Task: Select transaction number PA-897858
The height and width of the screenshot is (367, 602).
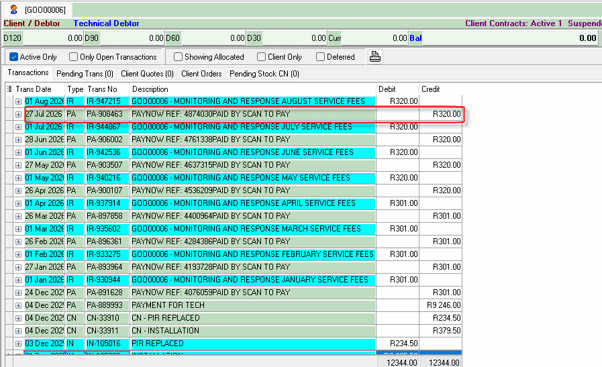Action: [104, 216]
